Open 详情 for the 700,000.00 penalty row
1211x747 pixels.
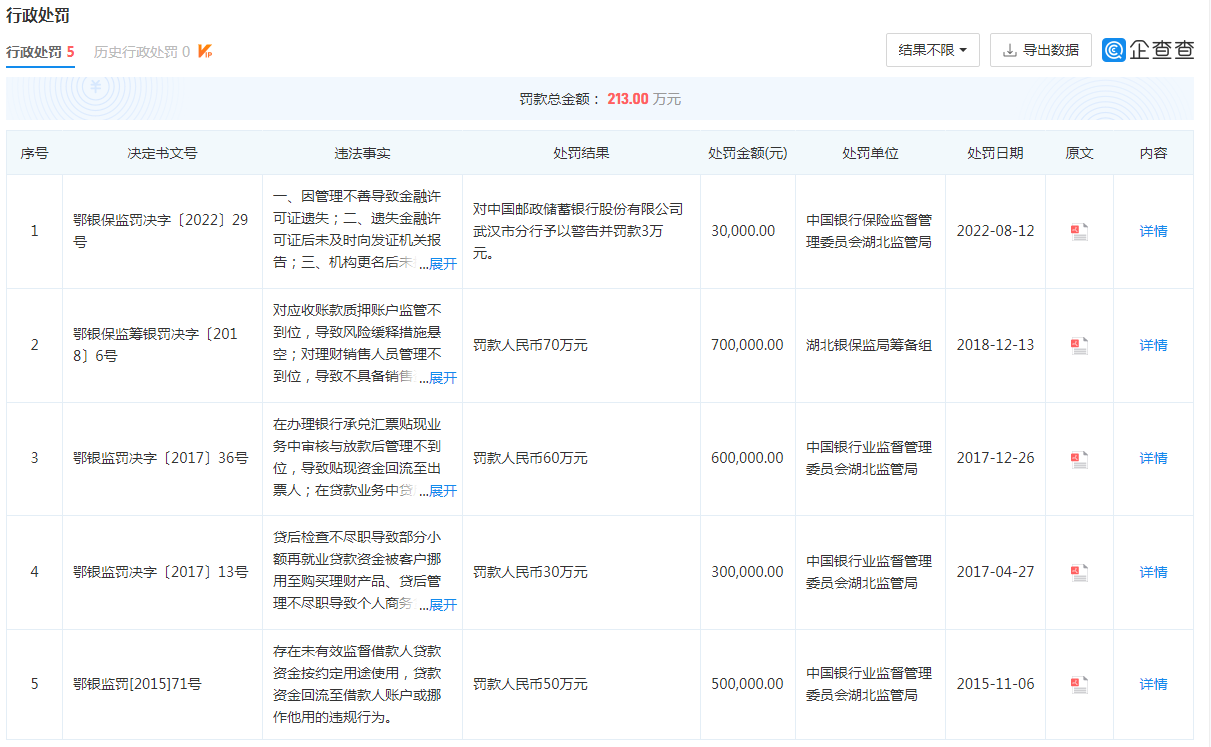click(1153, 346)
